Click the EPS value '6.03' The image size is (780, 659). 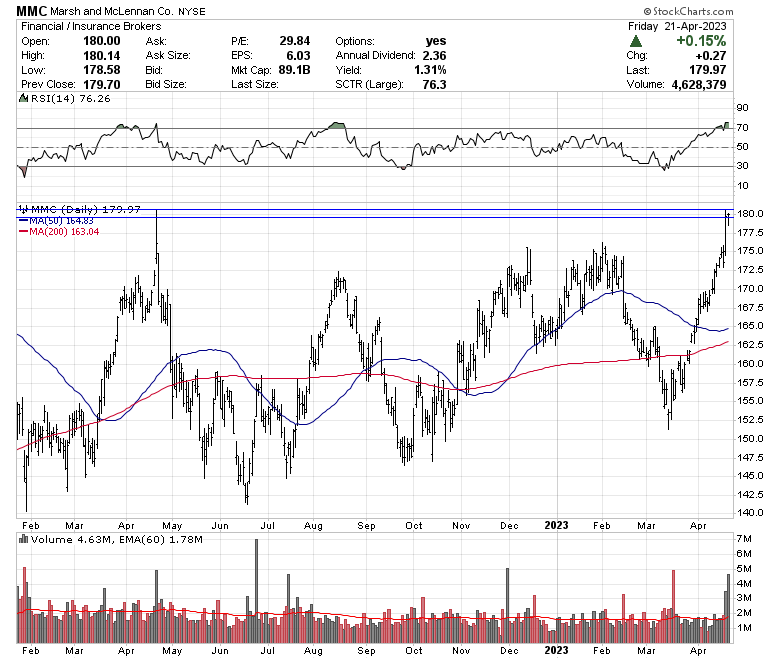pos(298,55)
